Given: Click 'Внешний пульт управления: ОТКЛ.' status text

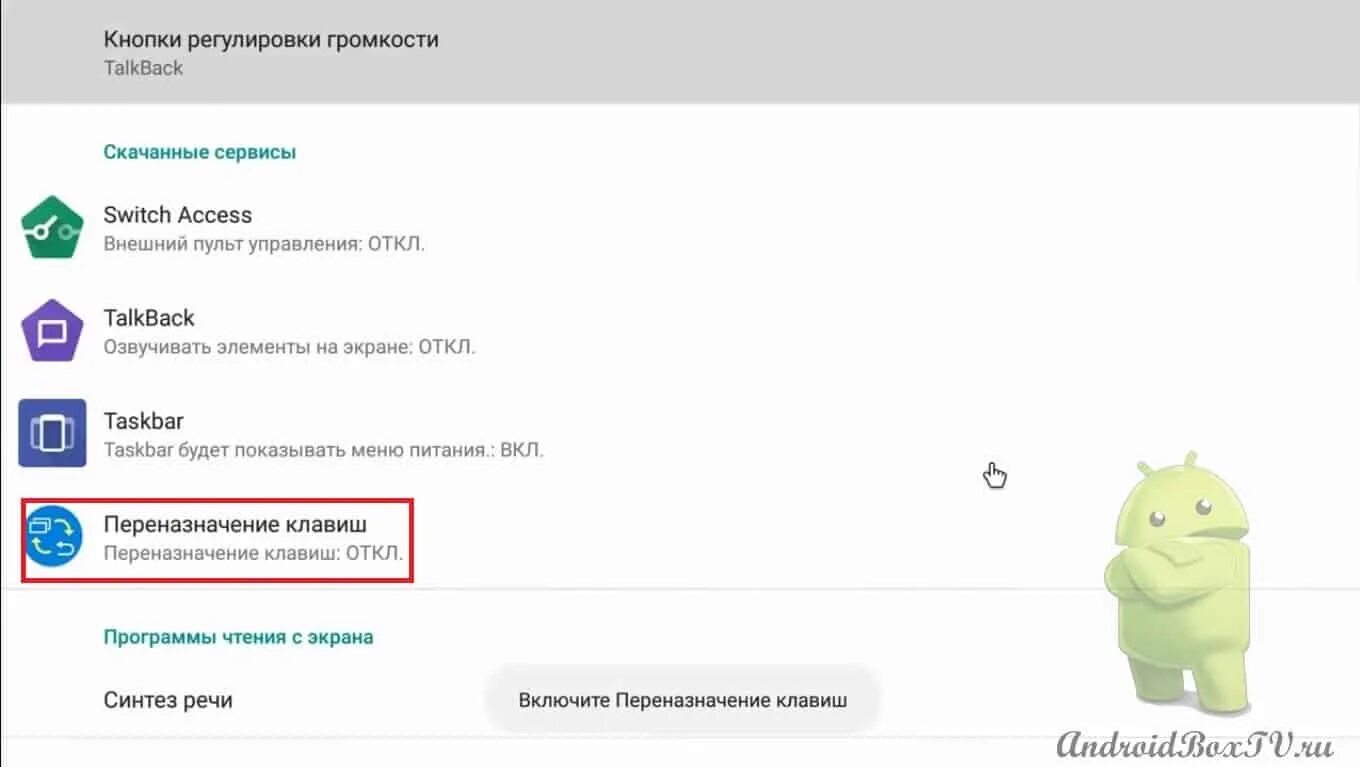Looking at the screenshot, I should pyautogui.click(x=264, y=244).
